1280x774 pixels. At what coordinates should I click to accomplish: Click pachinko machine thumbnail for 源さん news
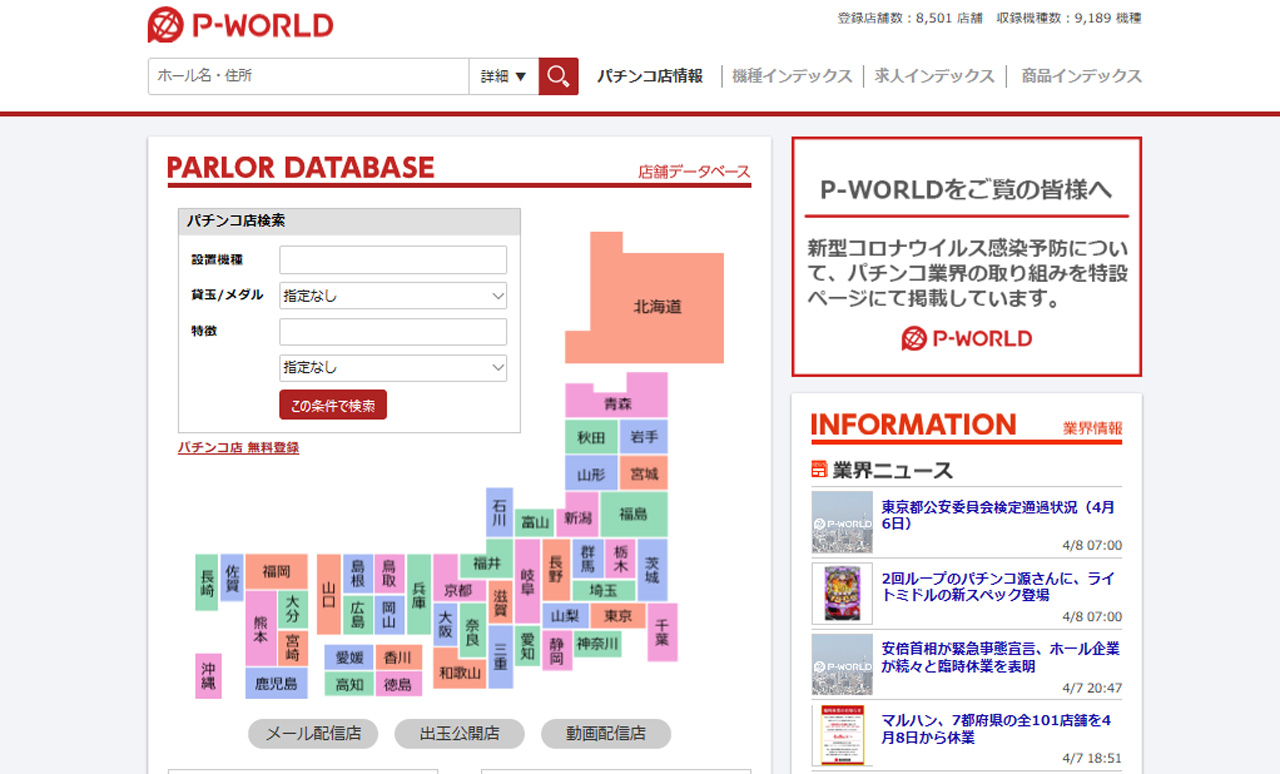tap(842, 593)
